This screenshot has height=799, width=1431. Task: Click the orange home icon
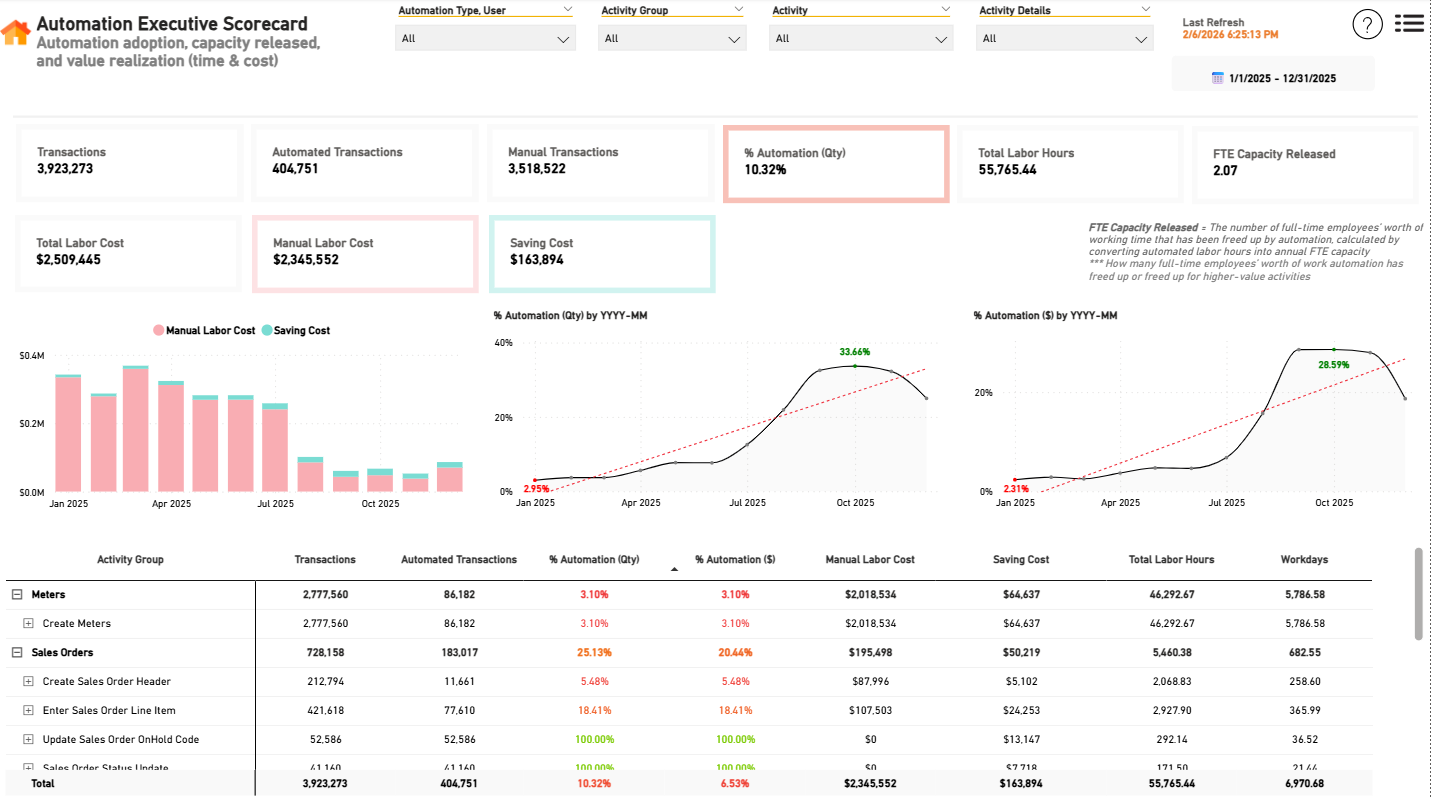pos(16,33)
